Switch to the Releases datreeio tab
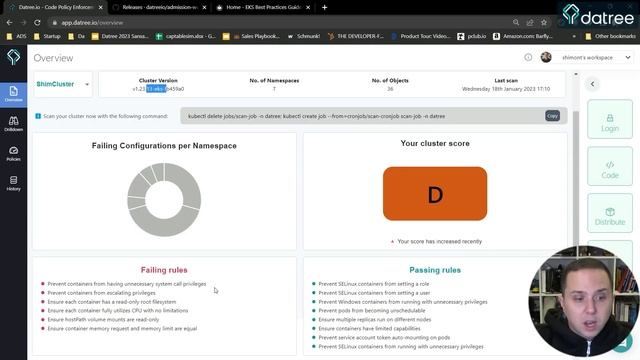The width and height of the screenshot is (640, 360). click(x=159, y=7)
